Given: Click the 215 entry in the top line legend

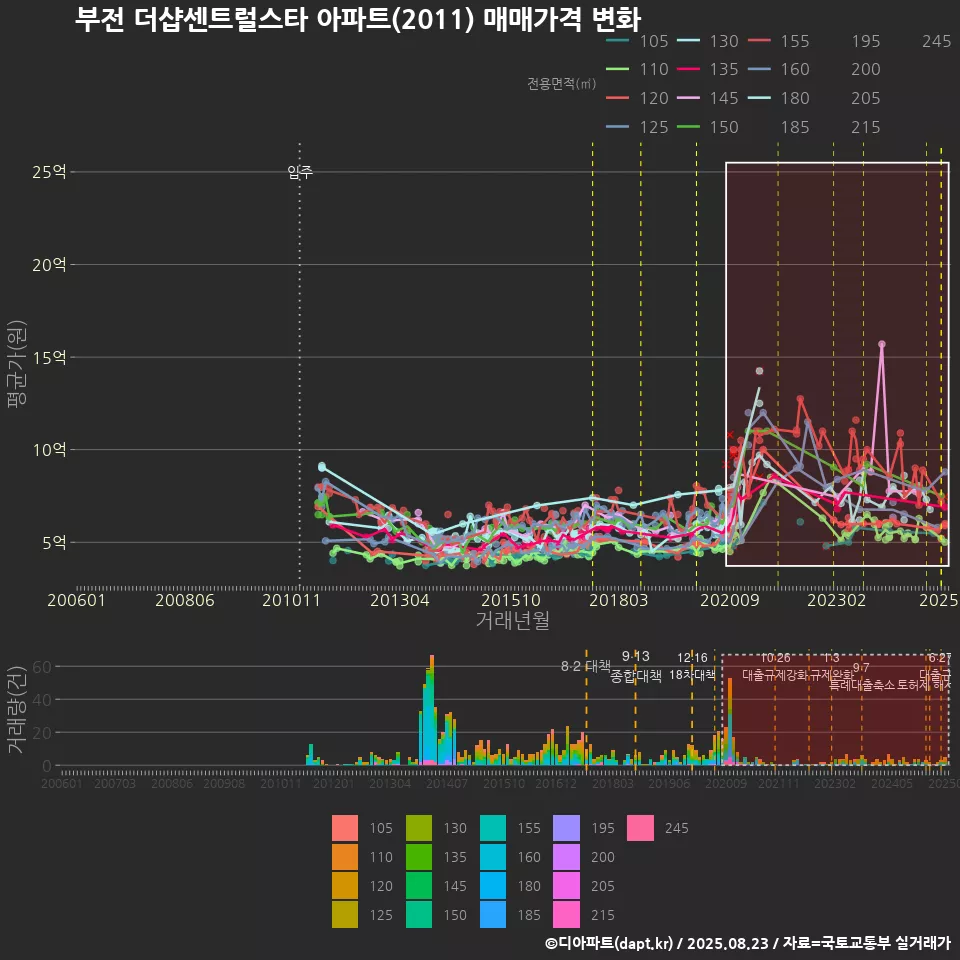Looking at the screenshot, I should (866, 127).
